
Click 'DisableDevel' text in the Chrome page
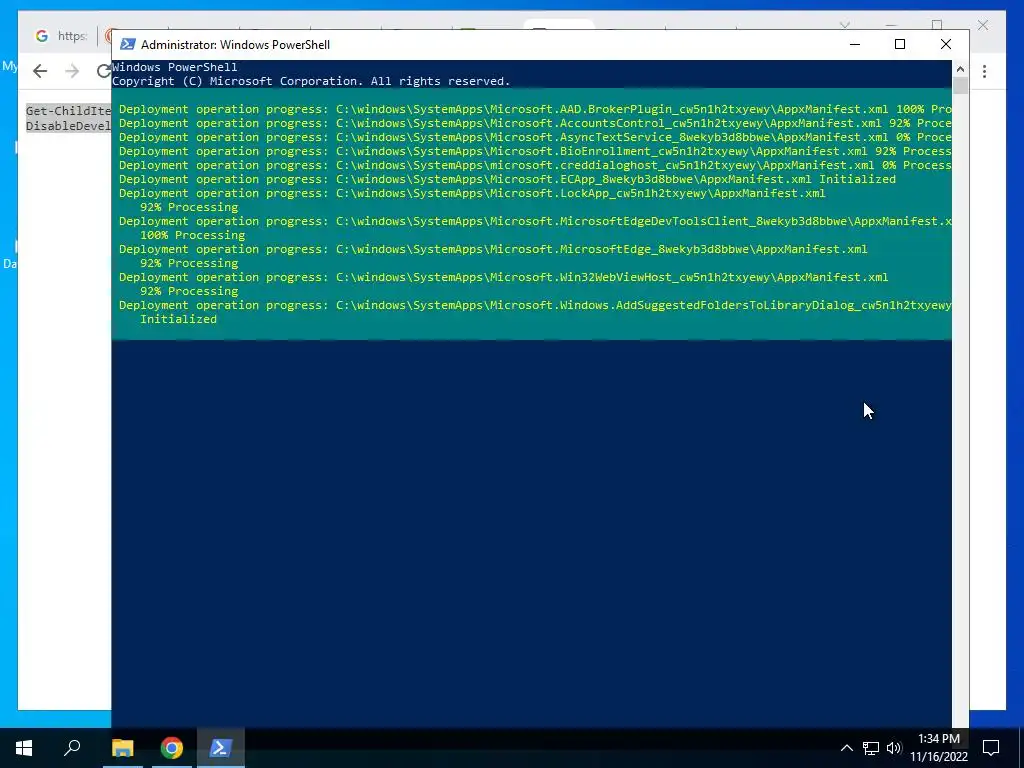coord(69,125)
